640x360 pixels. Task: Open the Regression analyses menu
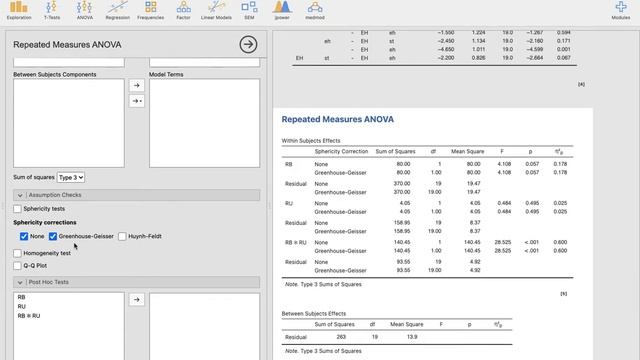(118, 10)
